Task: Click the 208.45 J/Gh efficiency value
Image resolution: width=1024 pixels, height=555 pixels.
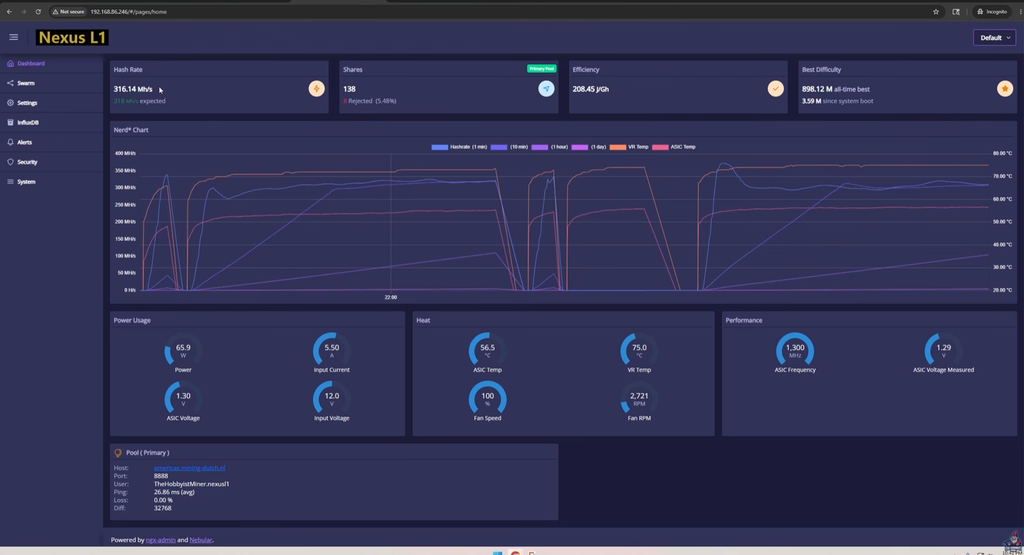Action: (590, 89)
